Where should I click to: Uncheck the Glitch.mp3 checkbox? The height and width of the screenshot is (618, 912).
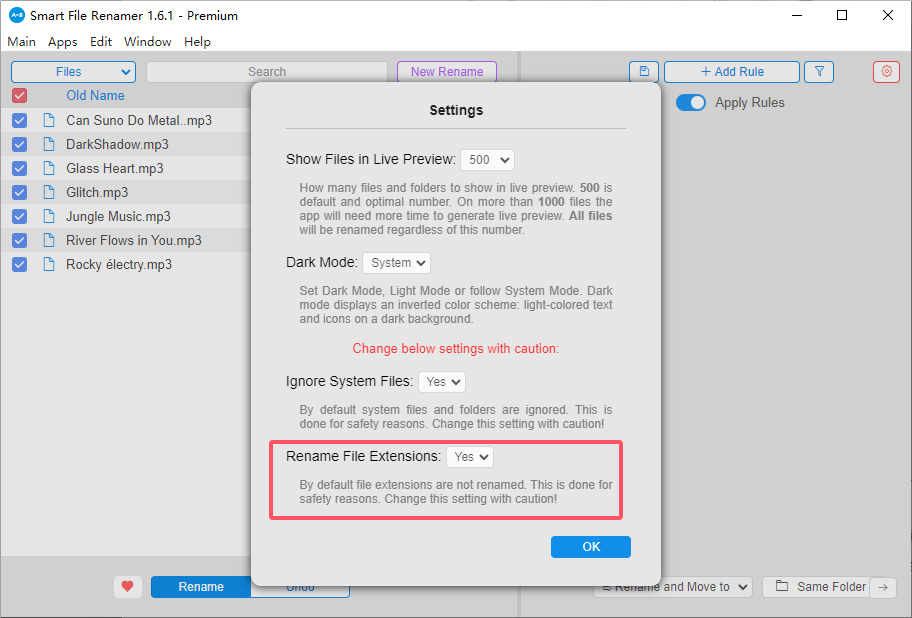19,192
